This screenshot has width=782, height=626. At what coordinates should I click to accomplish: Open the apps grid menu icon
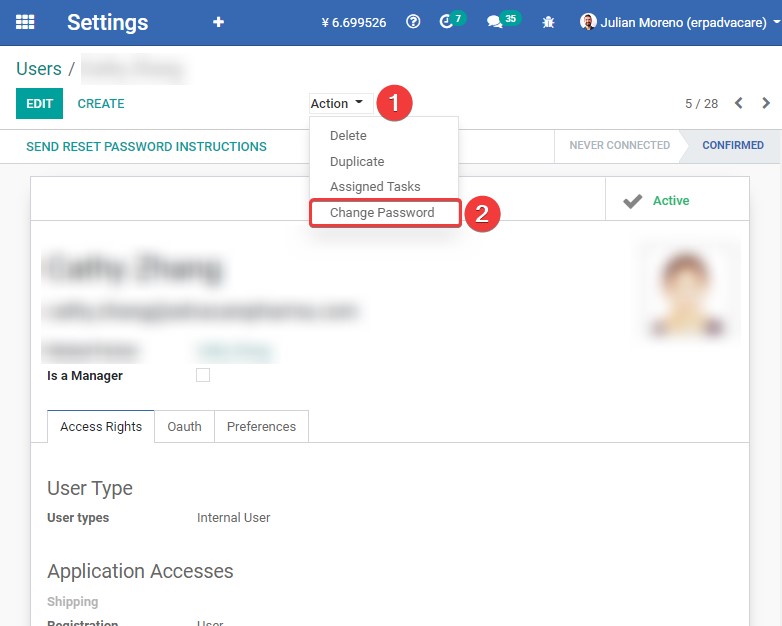[x=25, y=22]
